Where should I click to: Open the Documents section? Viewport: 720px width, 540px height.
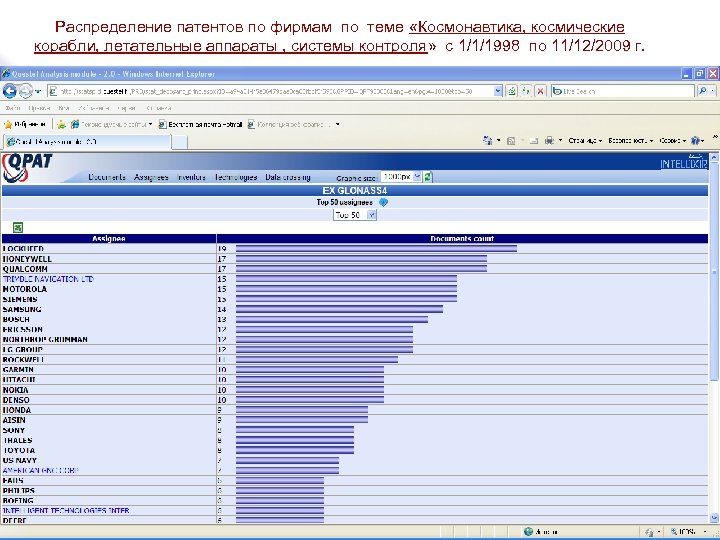coord(107,177)
